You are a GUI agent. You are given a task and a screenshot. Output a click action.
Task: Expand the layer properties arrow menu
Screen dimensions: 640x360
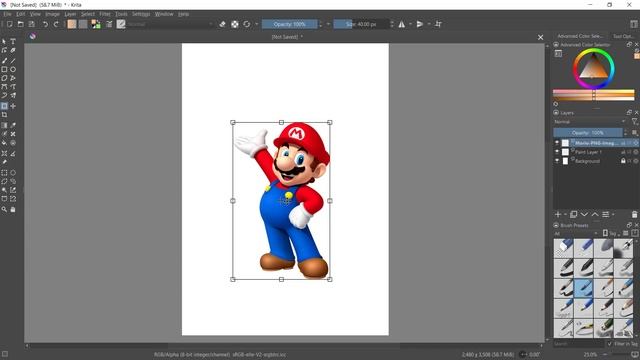pos(613,215)
